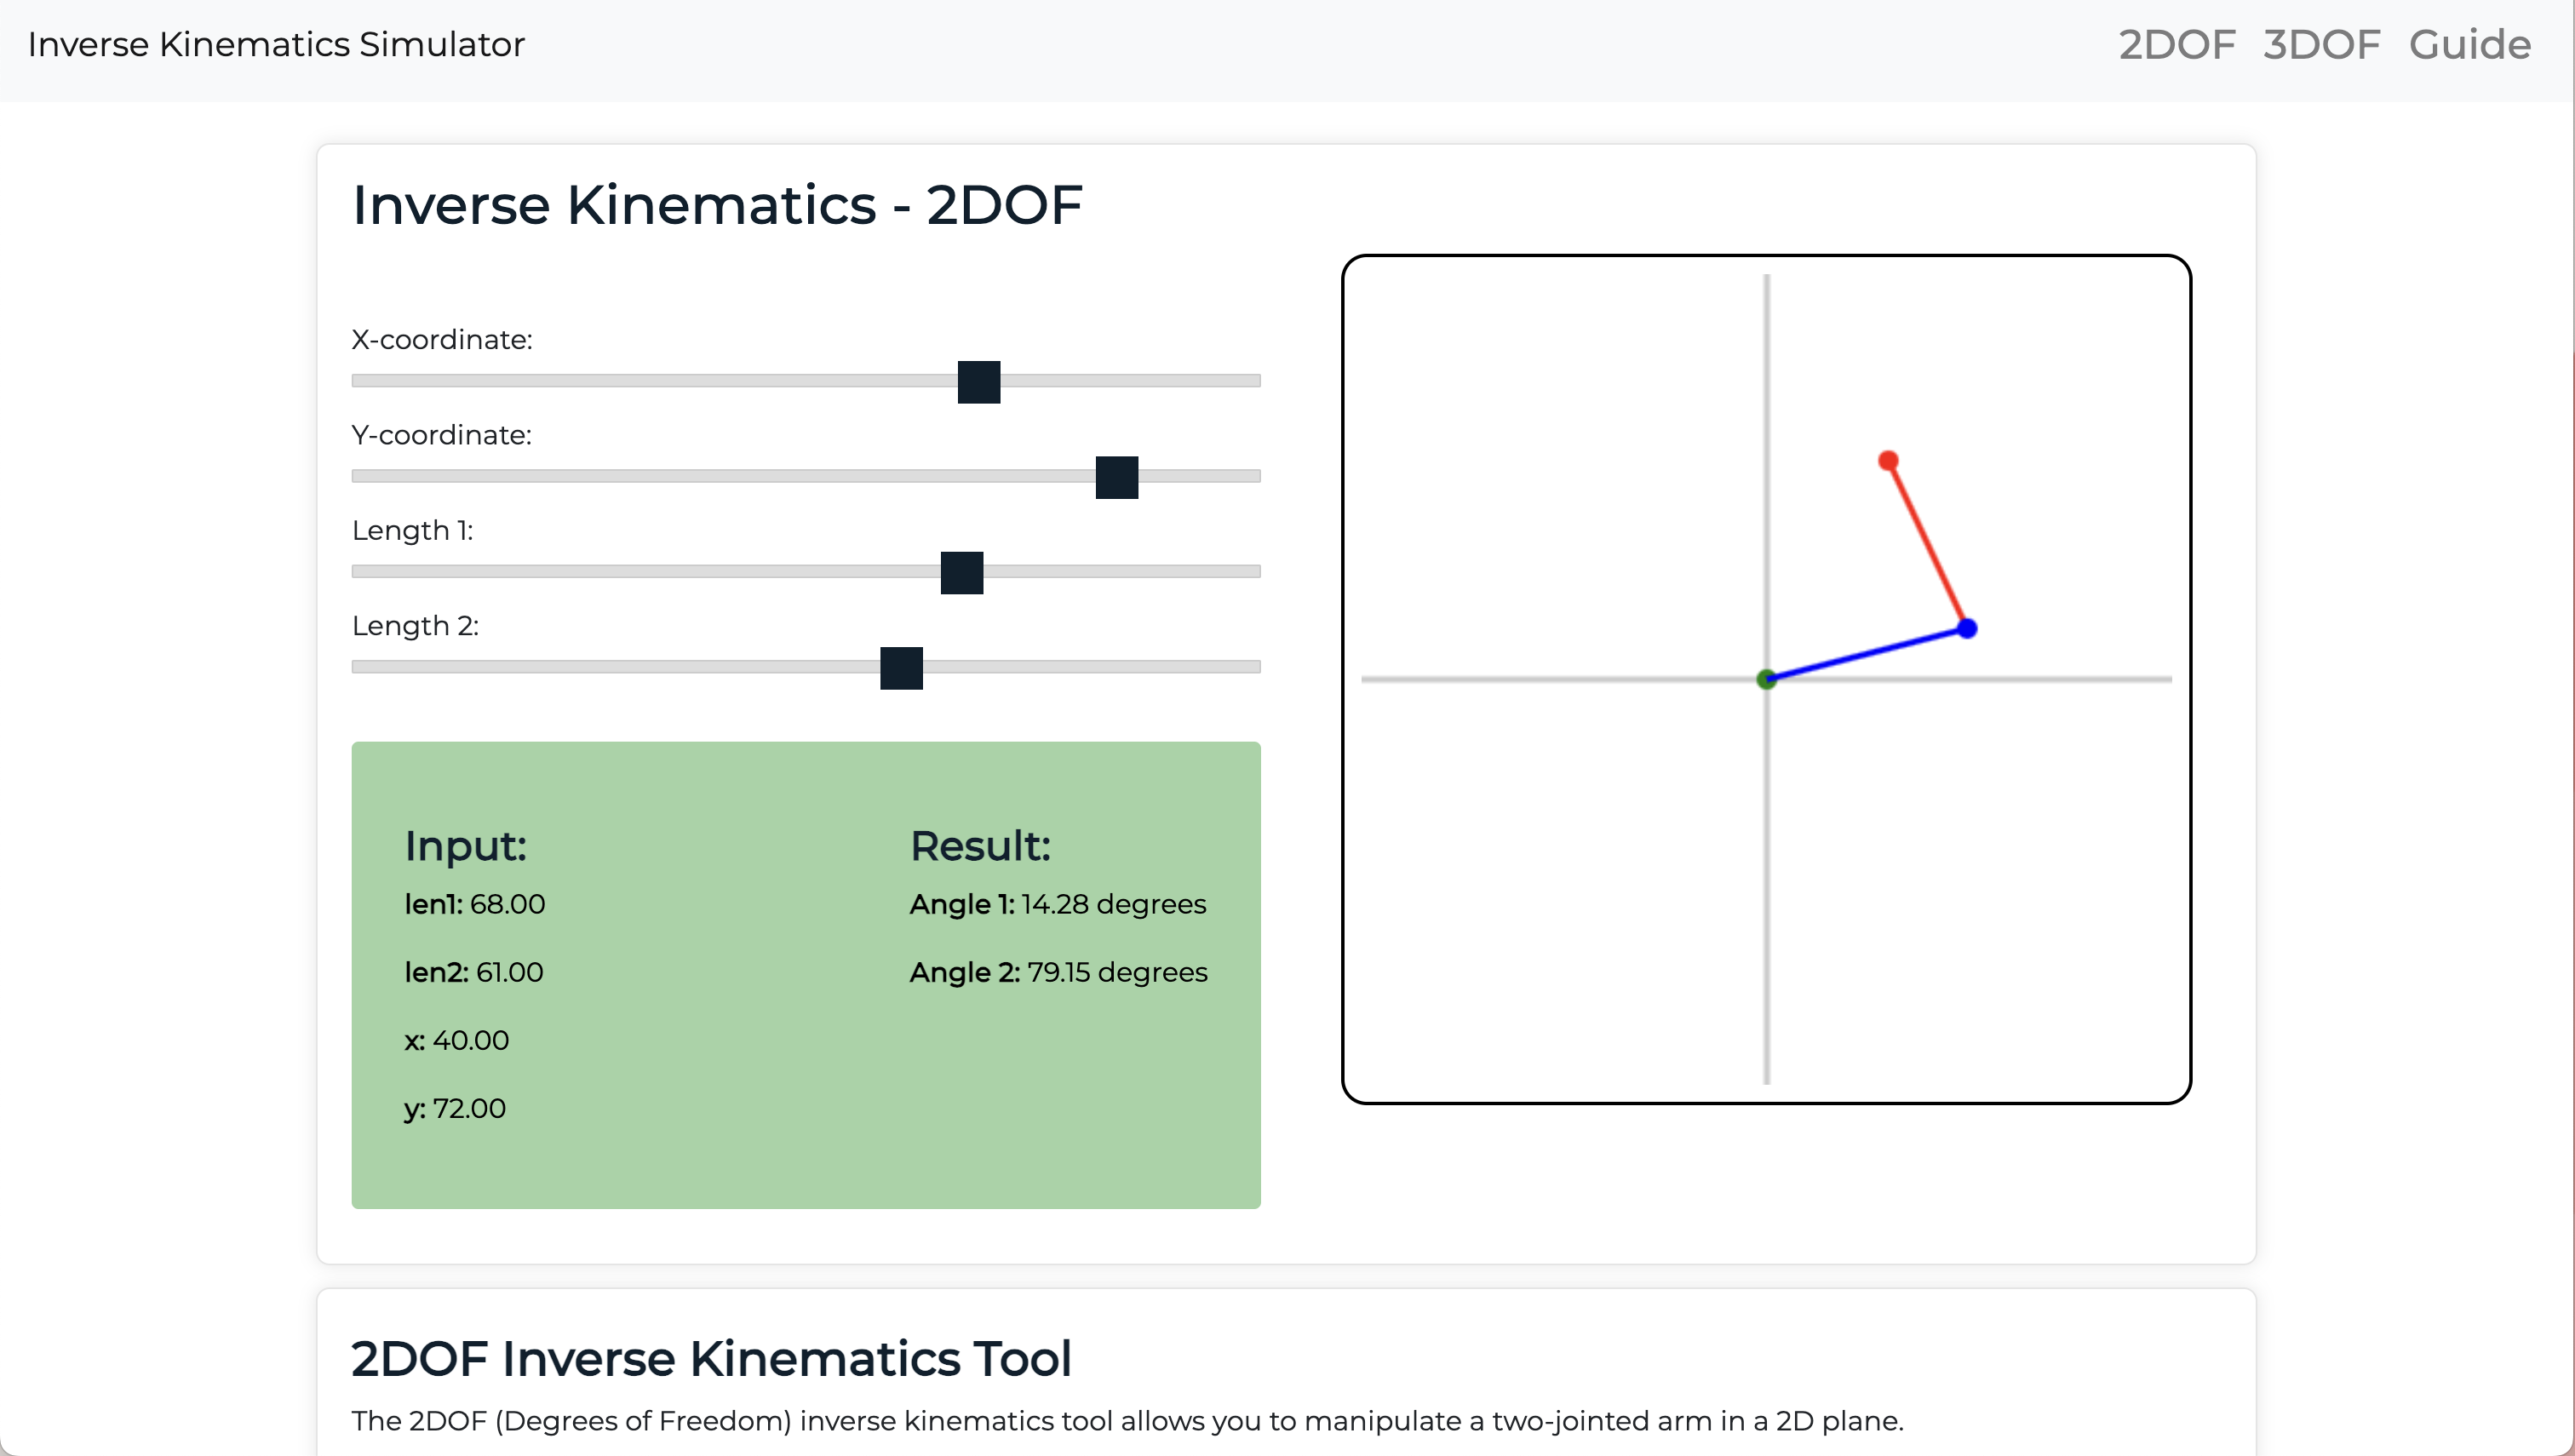
Task: Click the Inverse Kinematics Simulator title
Action: coord(276,45)
